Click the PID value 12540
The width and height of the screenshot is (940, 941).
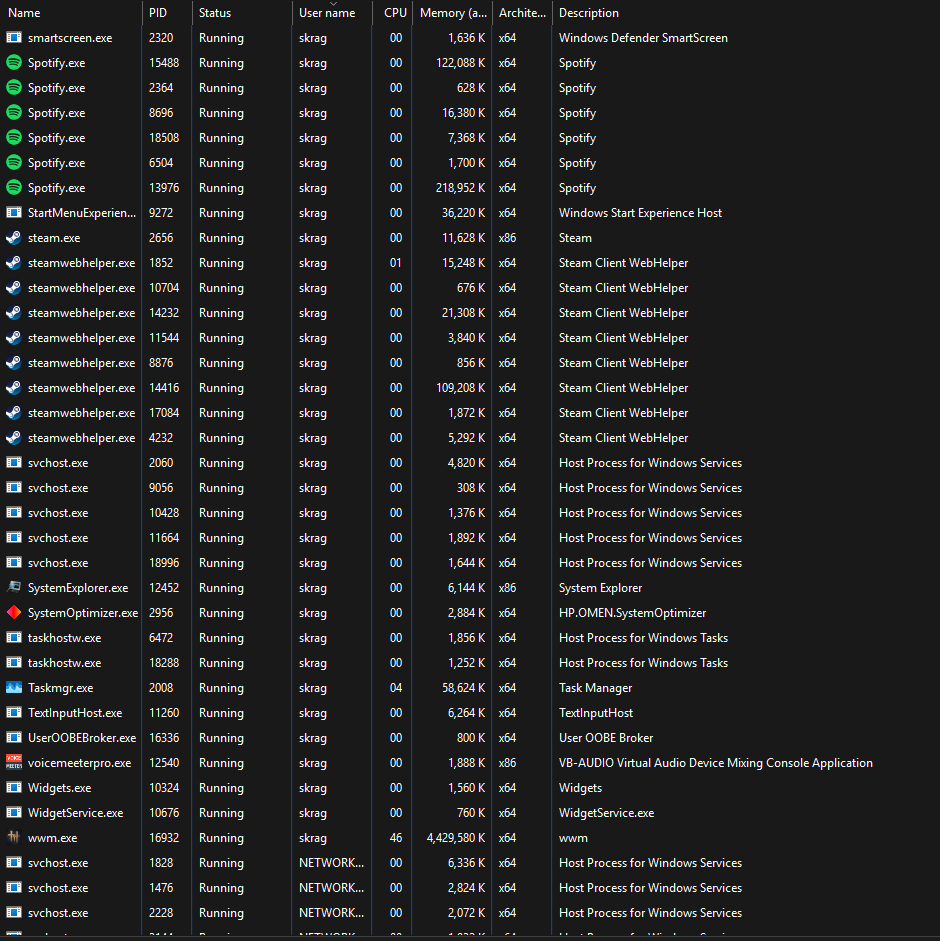click(164, 762)
